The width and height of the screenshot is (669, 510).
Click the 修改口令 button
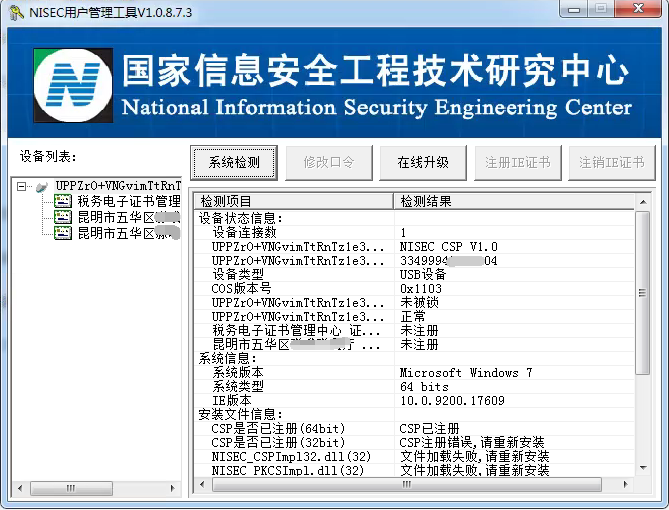tap(329, 163)
